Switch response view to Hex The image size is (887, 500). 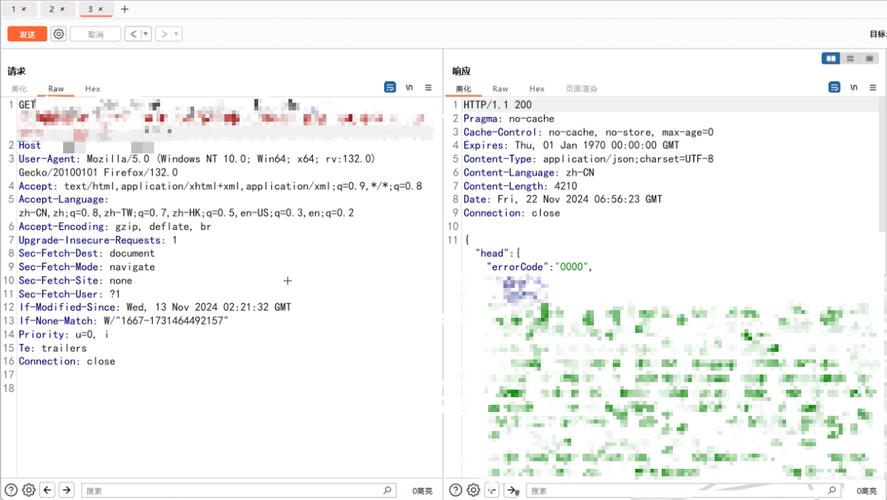point(537,89)
